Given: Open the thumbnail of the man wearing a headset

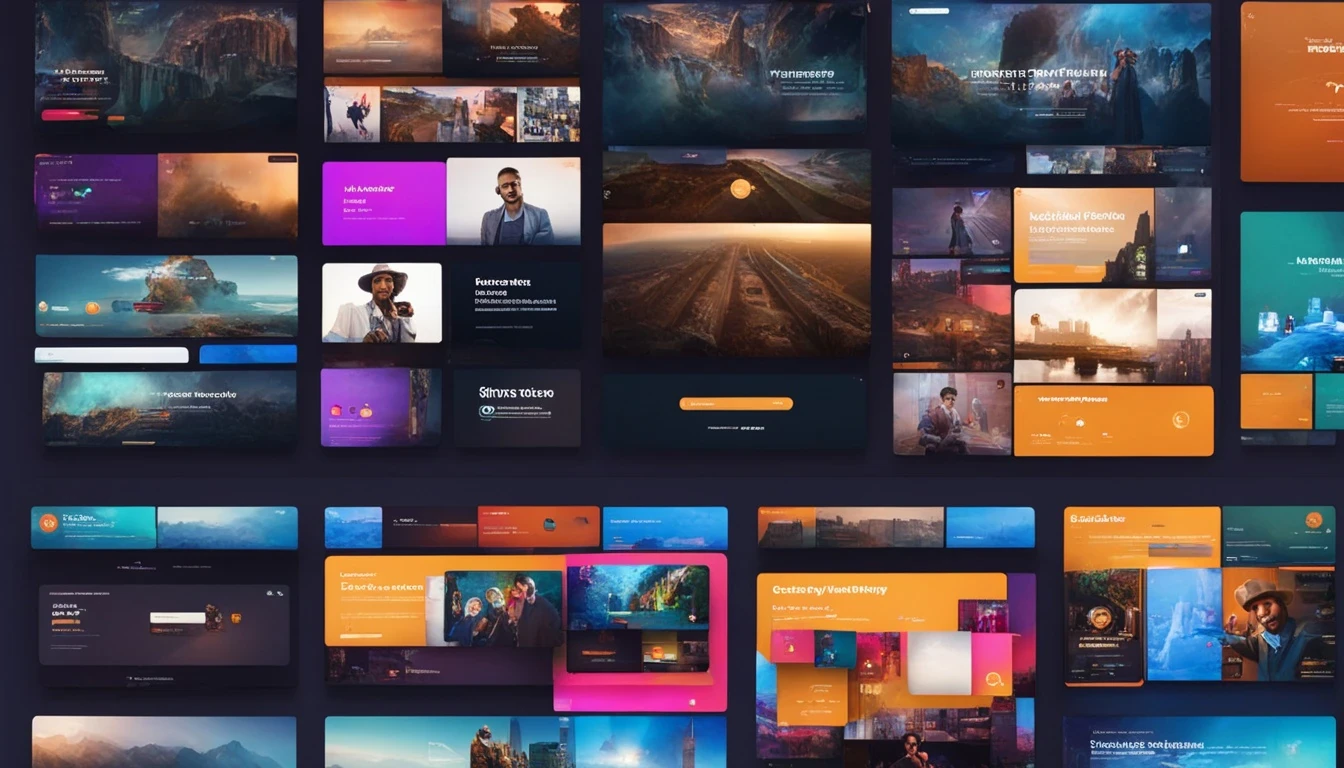Looking at the screenshot, I should point(513,201).
